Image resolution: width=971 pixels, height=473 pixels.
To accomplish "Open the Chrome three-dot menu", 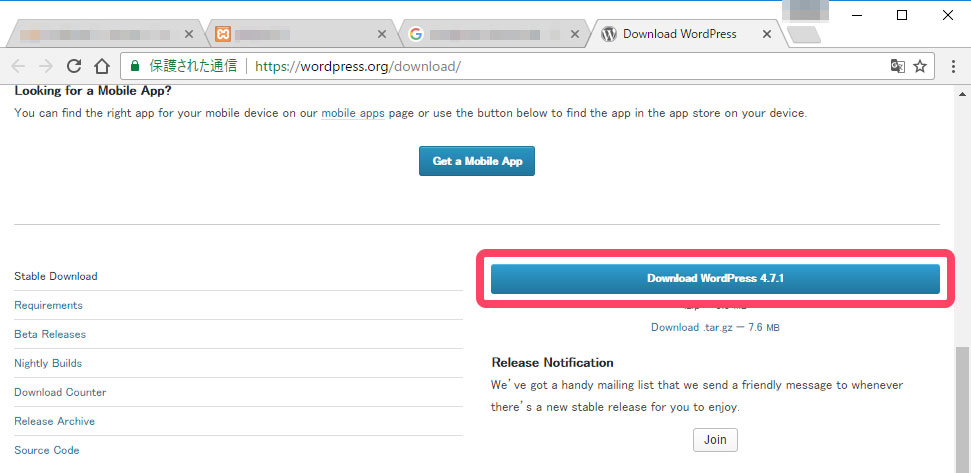I will [x=954, y=66].
